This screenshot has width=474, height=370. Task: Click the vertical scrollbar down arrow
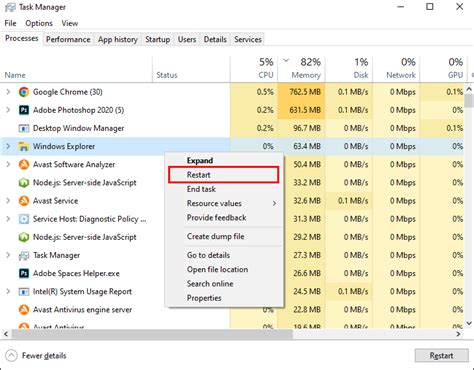[469, 323]
